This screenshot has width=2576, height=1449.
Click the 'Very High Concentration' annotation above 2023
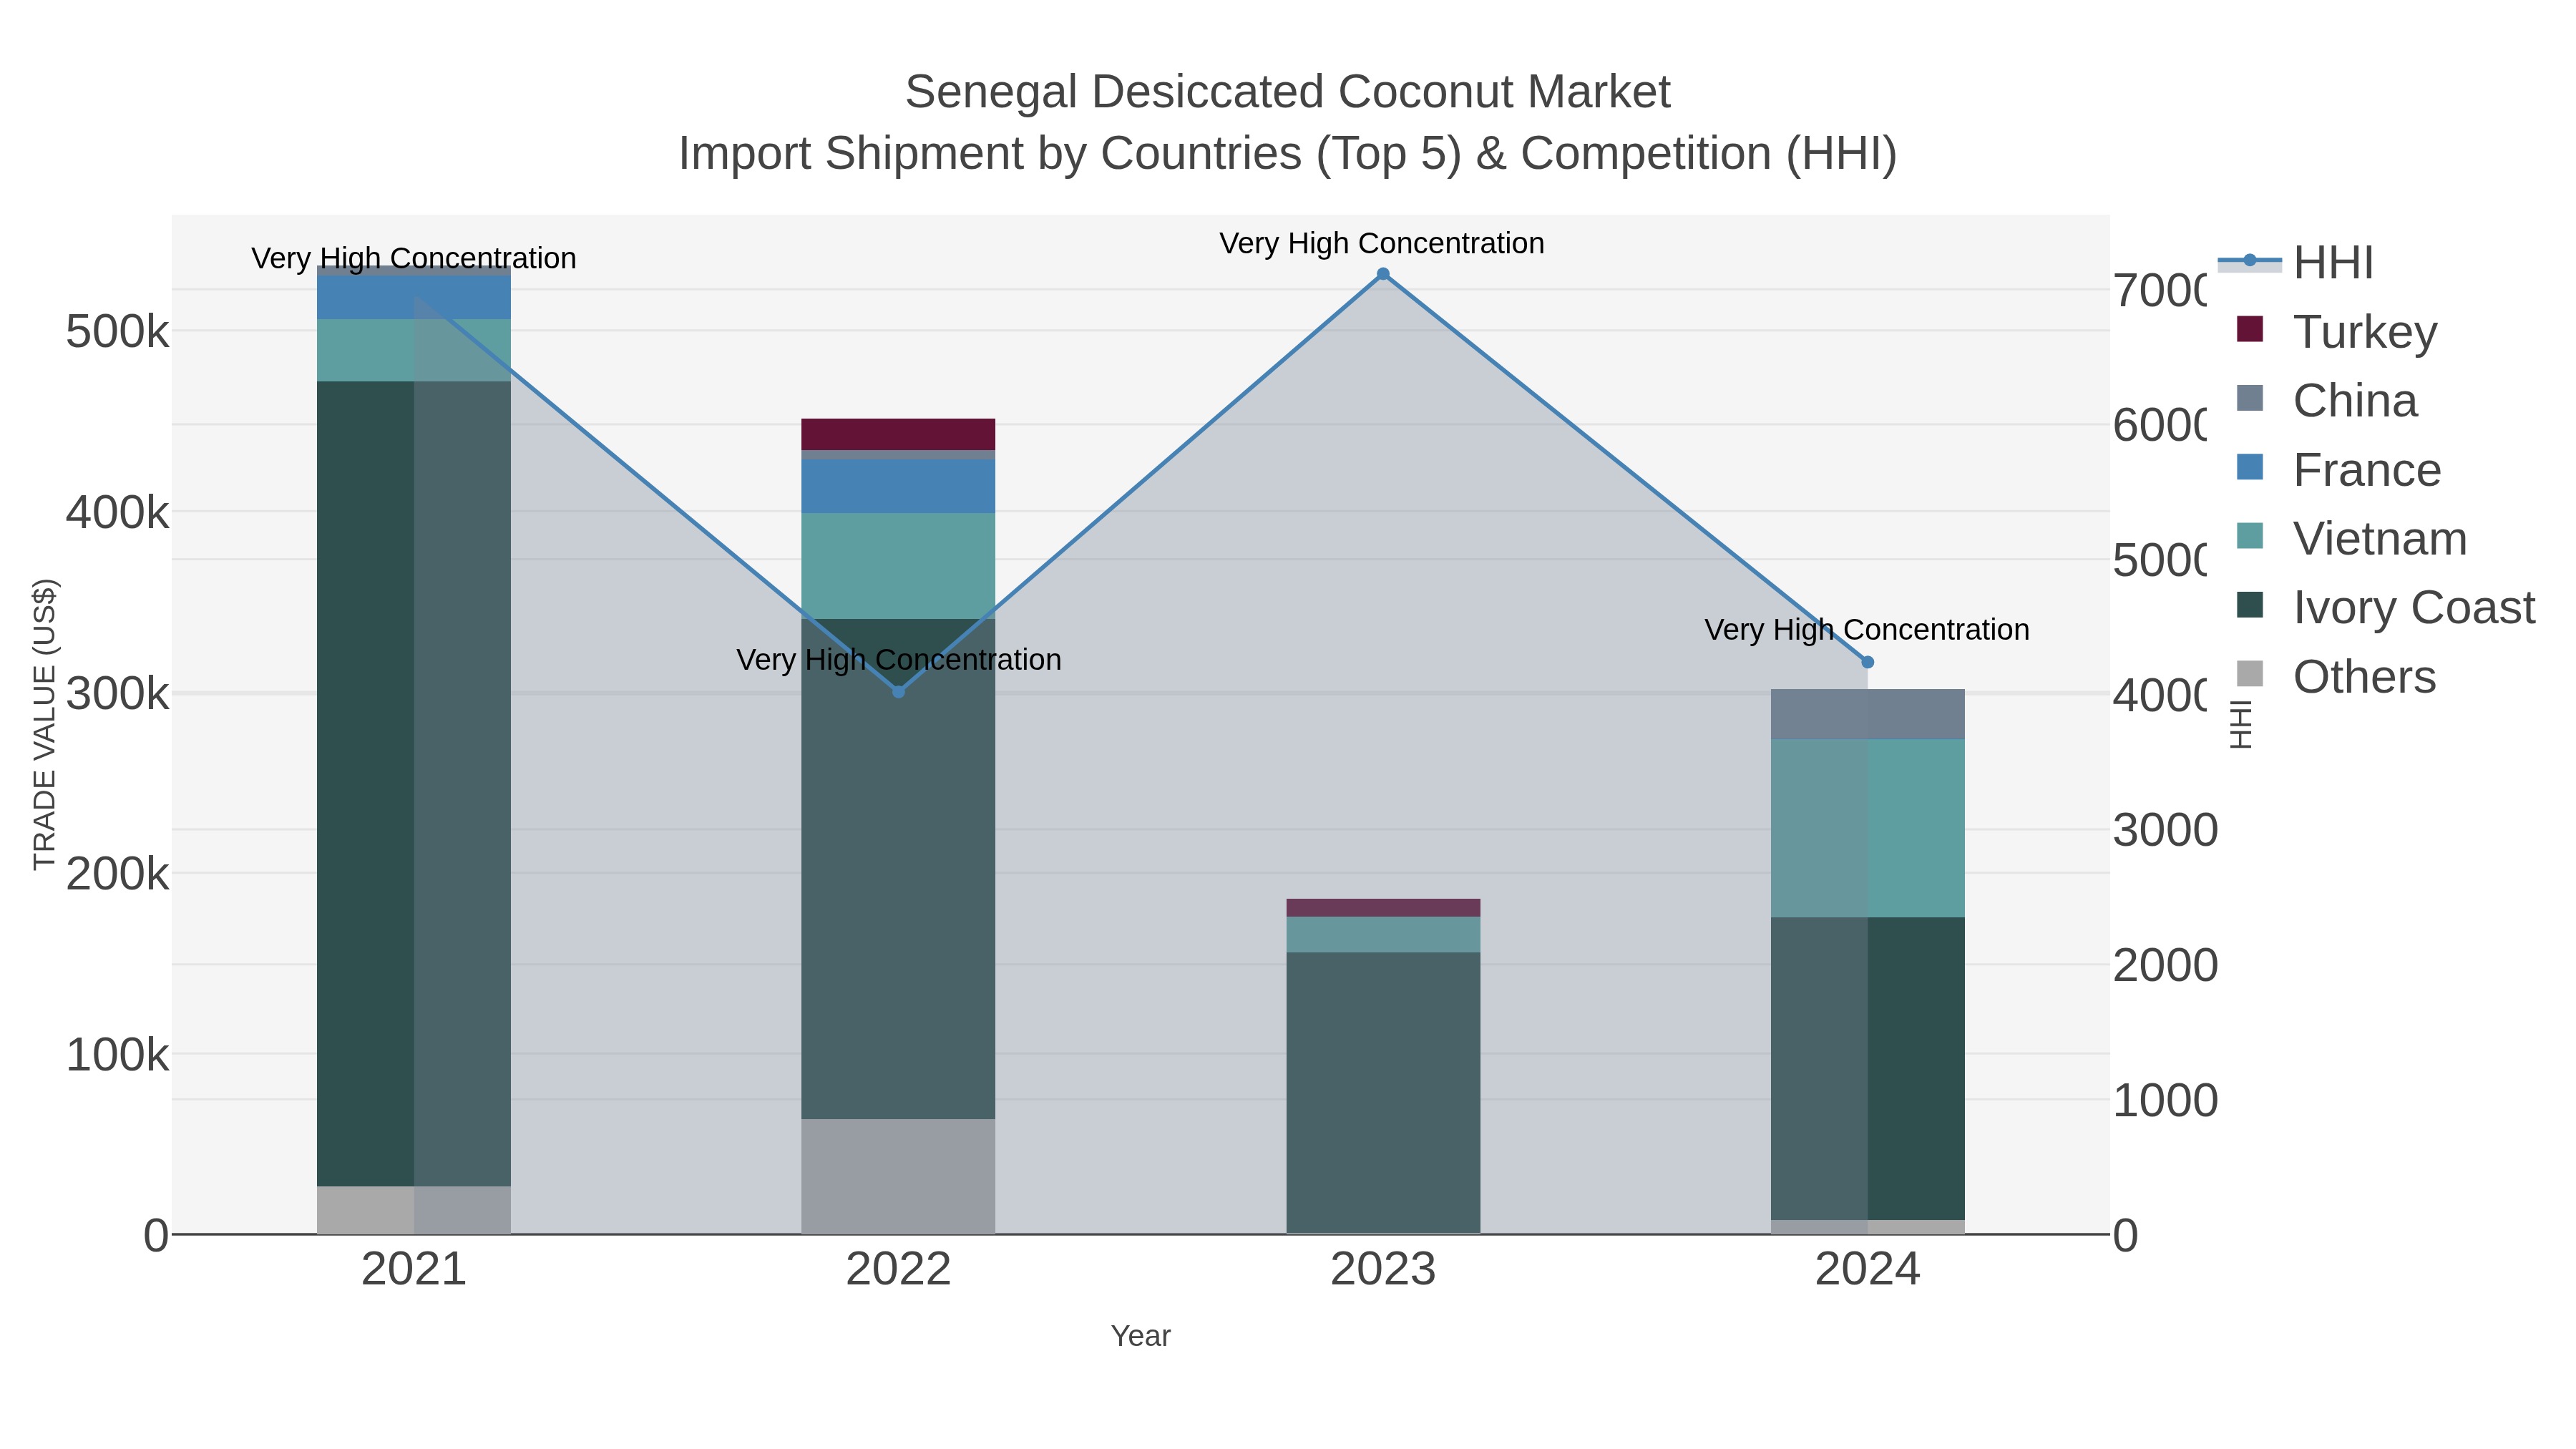(x=1382, y=243)
